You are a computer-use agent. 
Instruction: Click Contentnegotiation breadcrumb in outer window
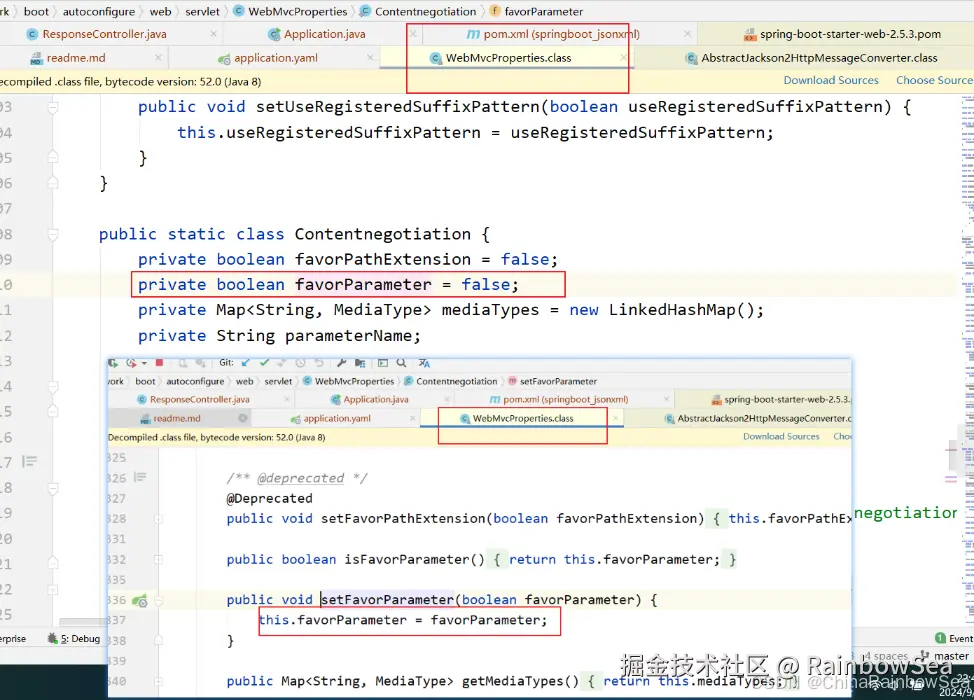tap(418, 11)
